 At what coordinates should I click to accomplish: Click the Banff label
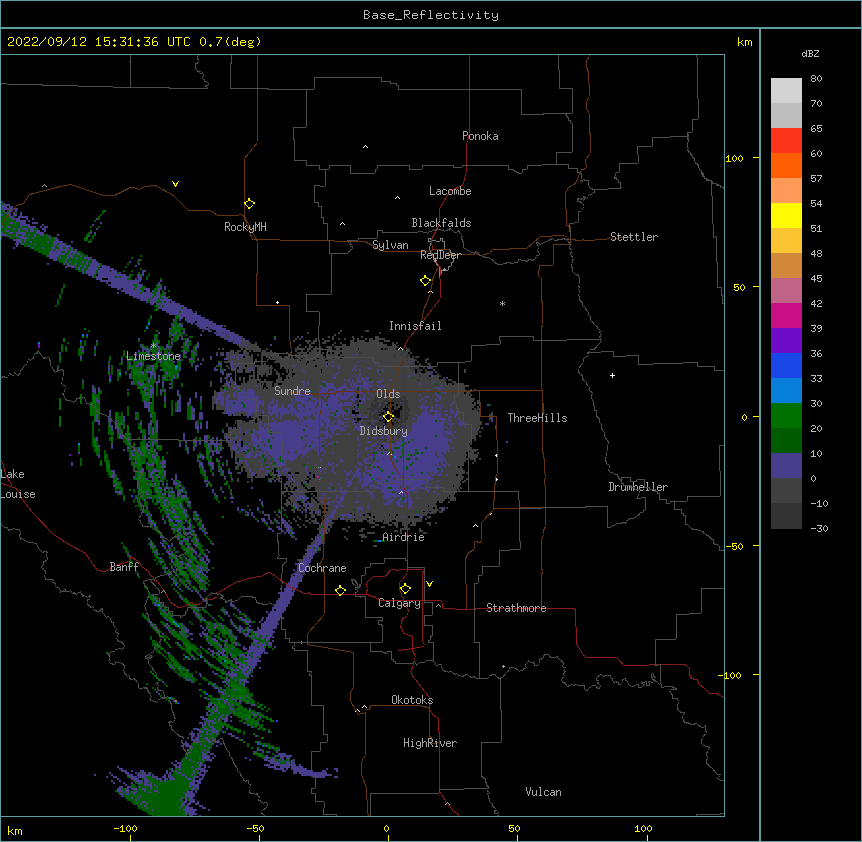[124, 567]
